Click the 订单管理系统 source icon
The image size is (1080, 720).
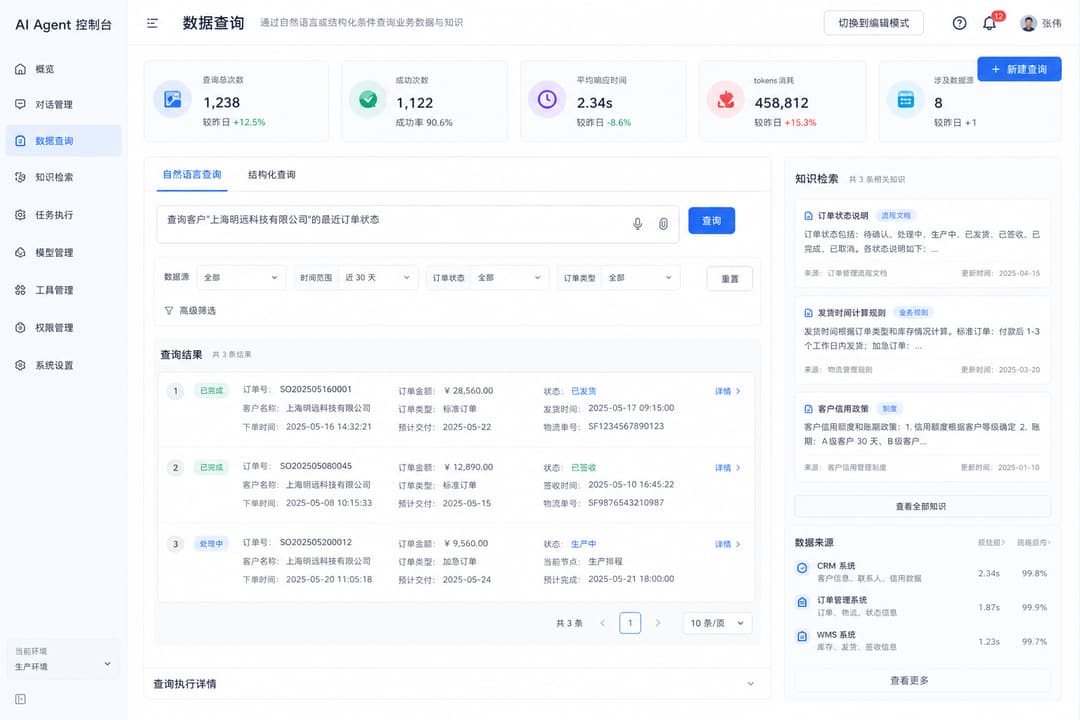tap(802, 602)
